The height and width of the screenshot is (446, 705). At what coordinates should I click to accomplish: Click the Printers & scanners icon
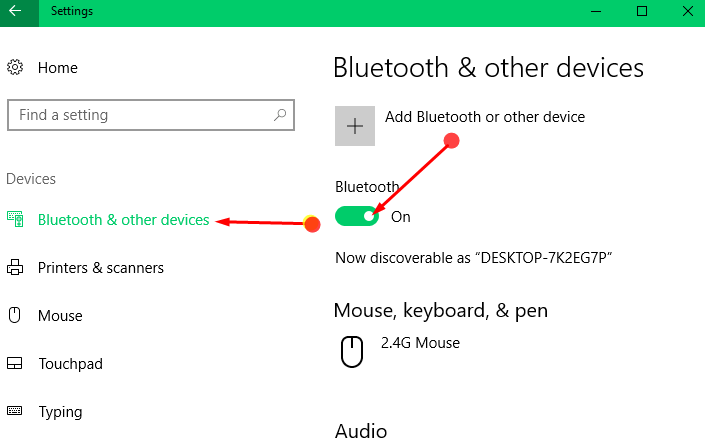pos(15,267)
